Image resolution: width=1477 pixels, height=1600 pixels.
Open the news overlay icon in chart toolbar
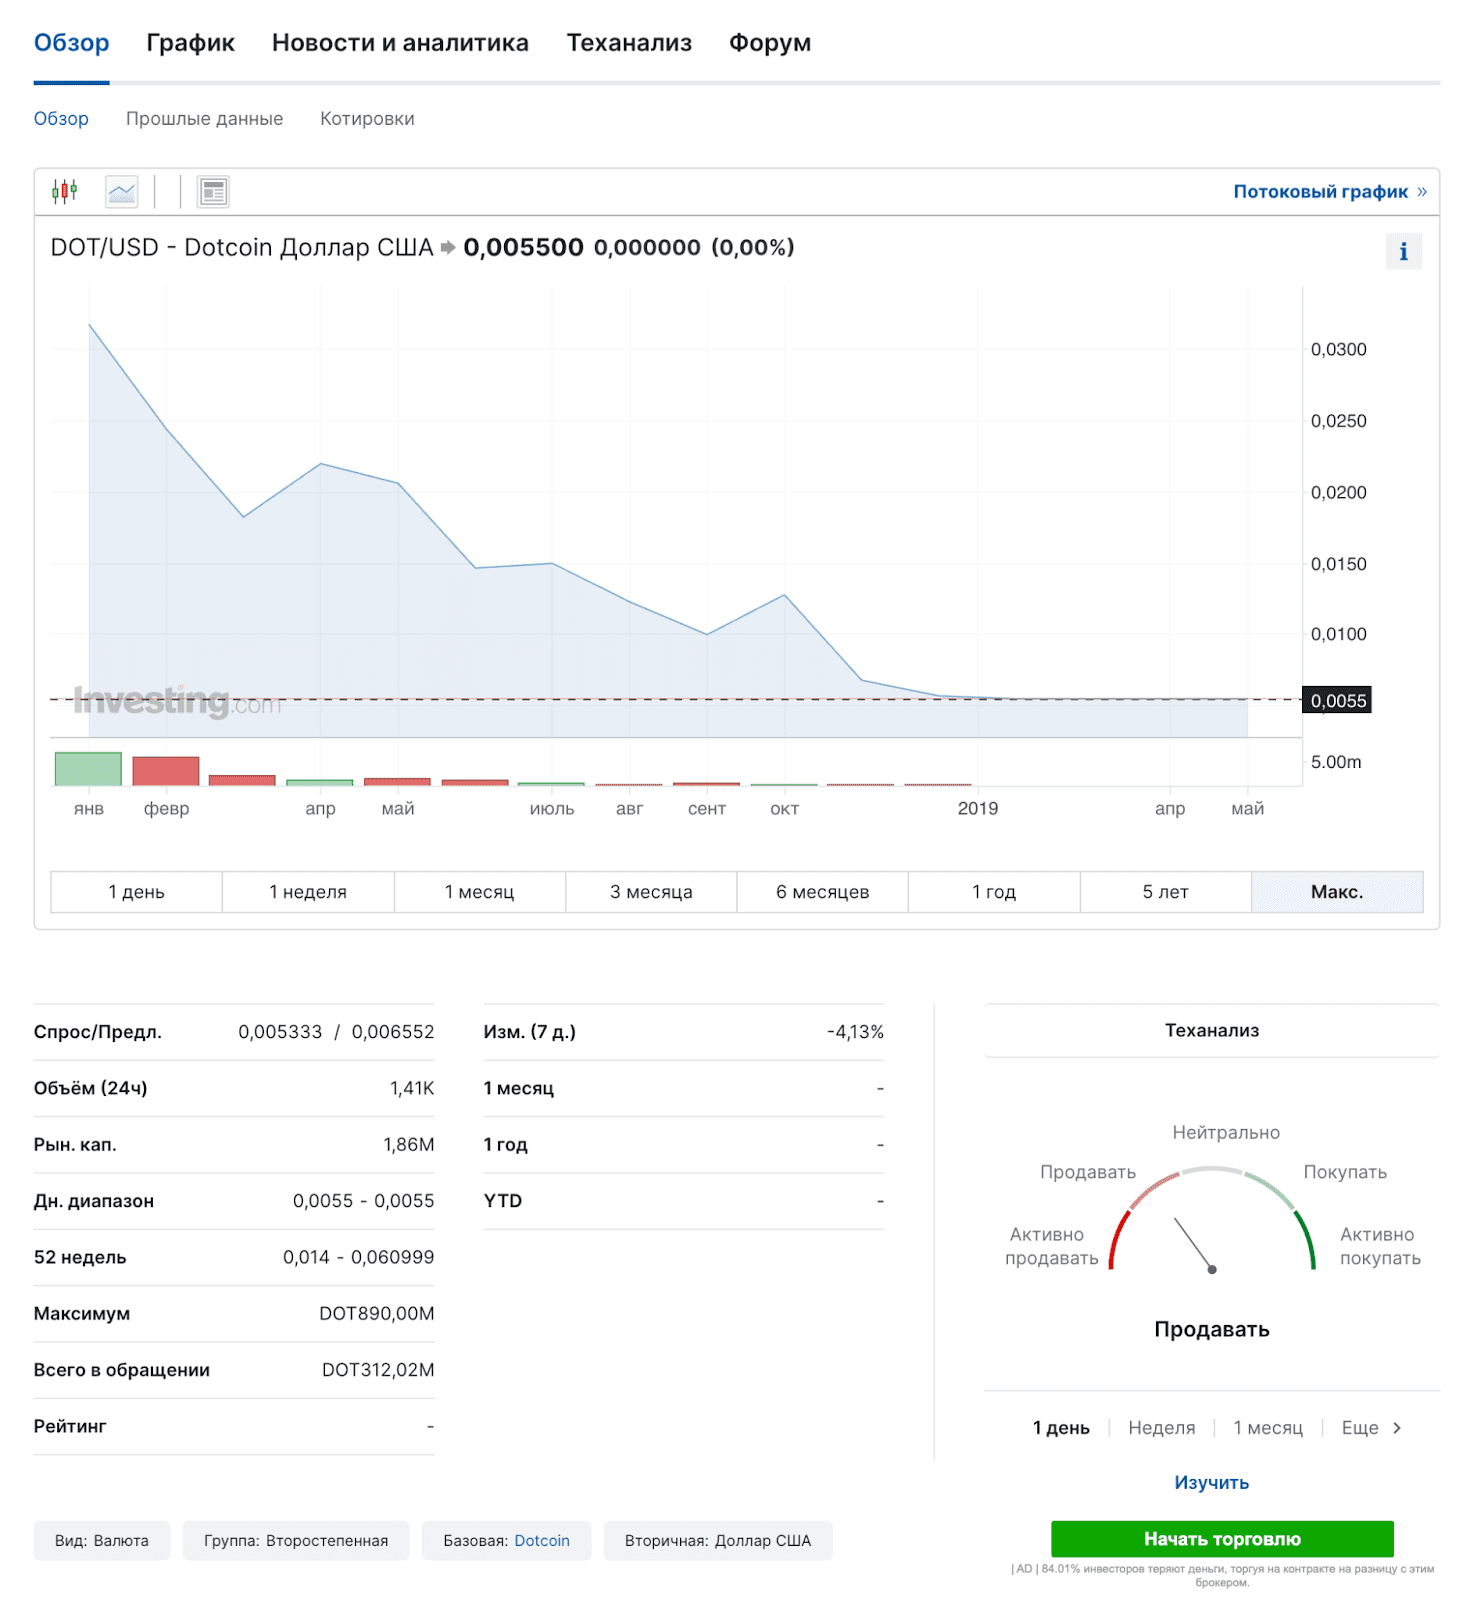213,191
